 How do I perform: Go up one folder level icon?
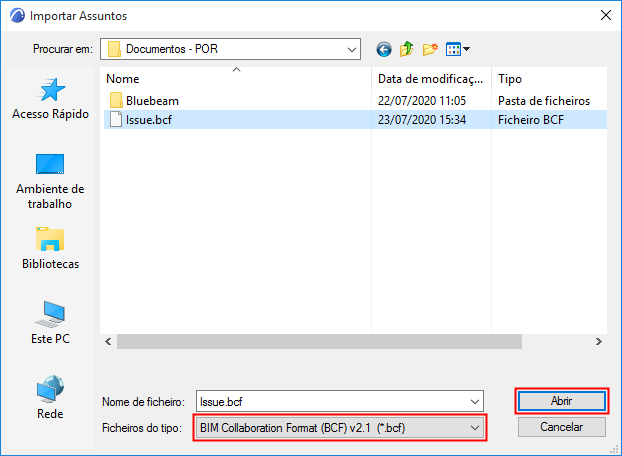407,49
